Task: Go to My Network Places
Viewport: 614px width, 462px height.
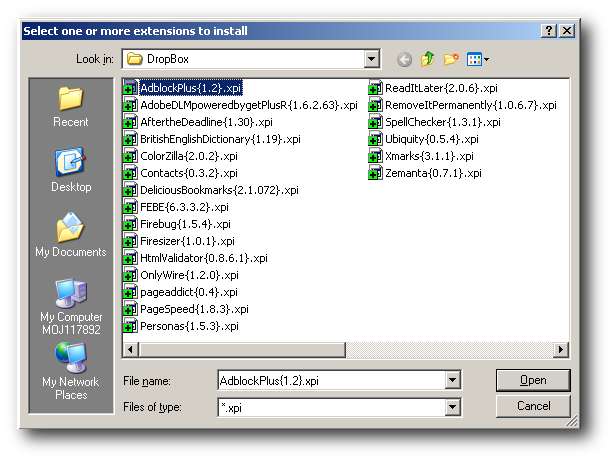Action: tap(71, 370)
